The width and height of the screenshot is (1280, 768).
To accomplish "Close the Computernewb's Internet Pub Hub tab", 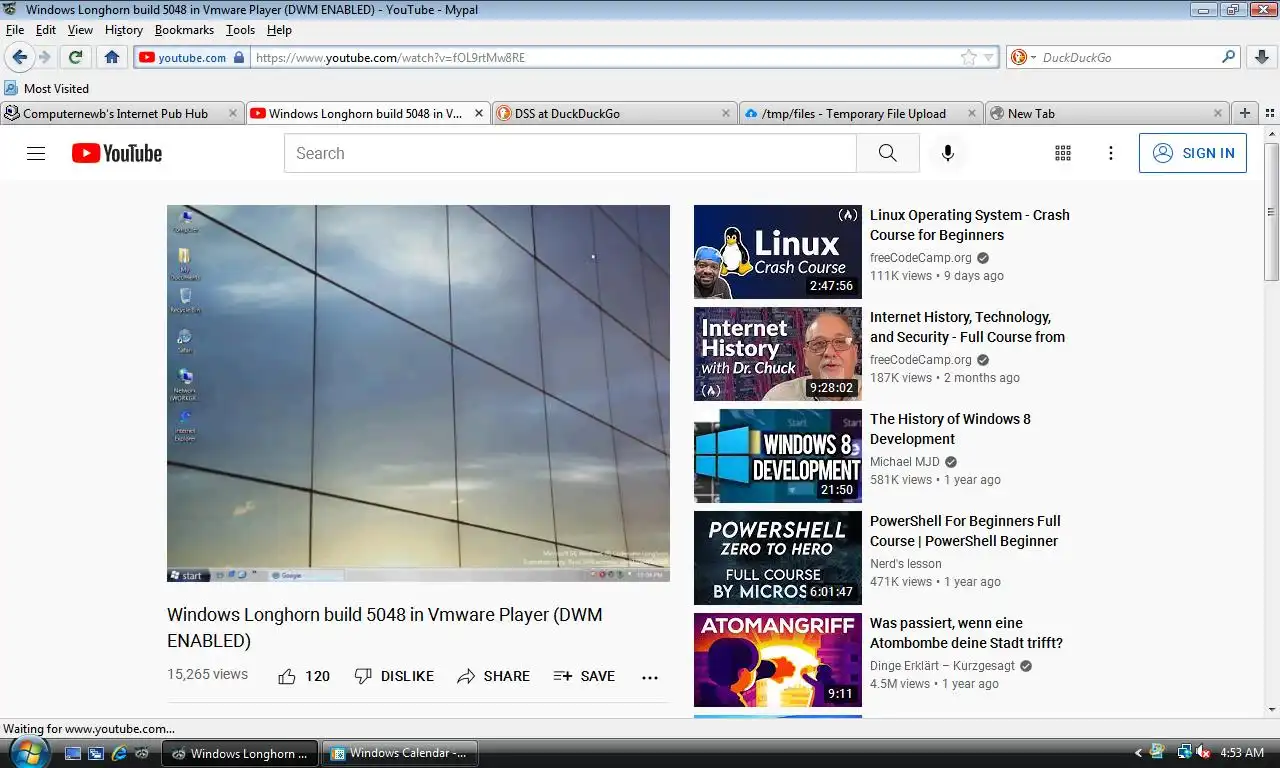I will click(x=231, y=113).
